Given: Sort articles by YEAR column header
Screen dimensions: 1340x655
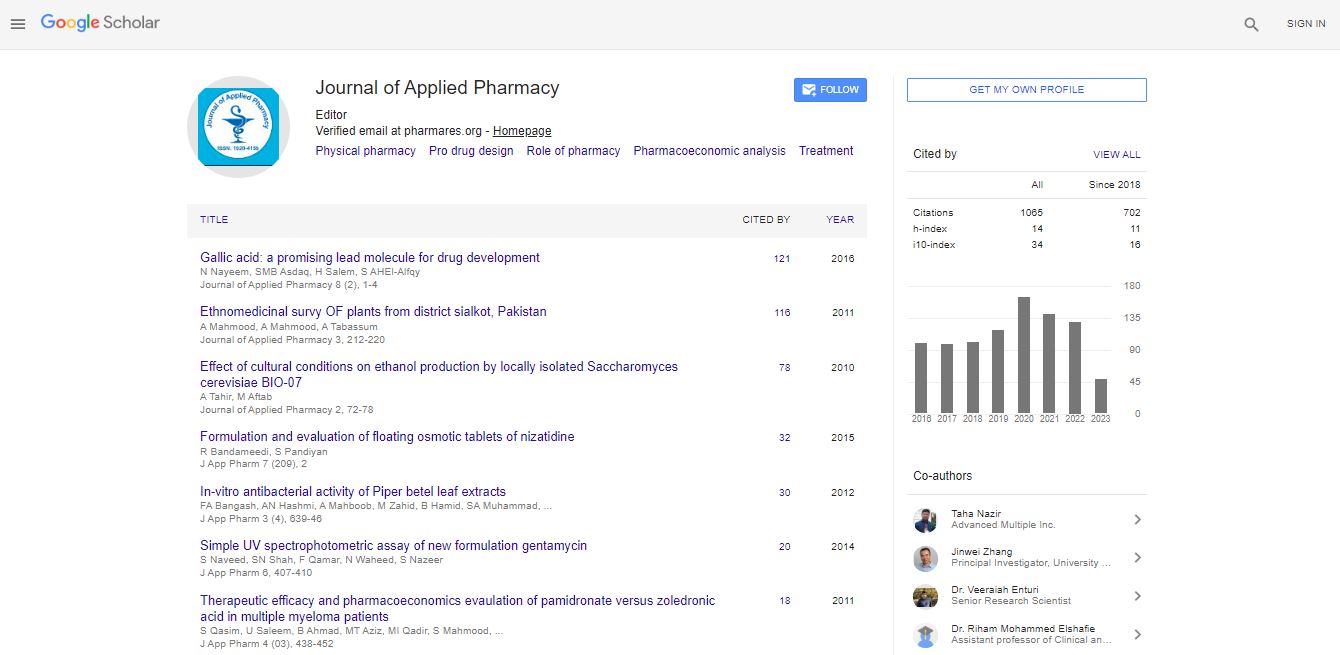Looking at the screenshot, I should coord(840,220).
